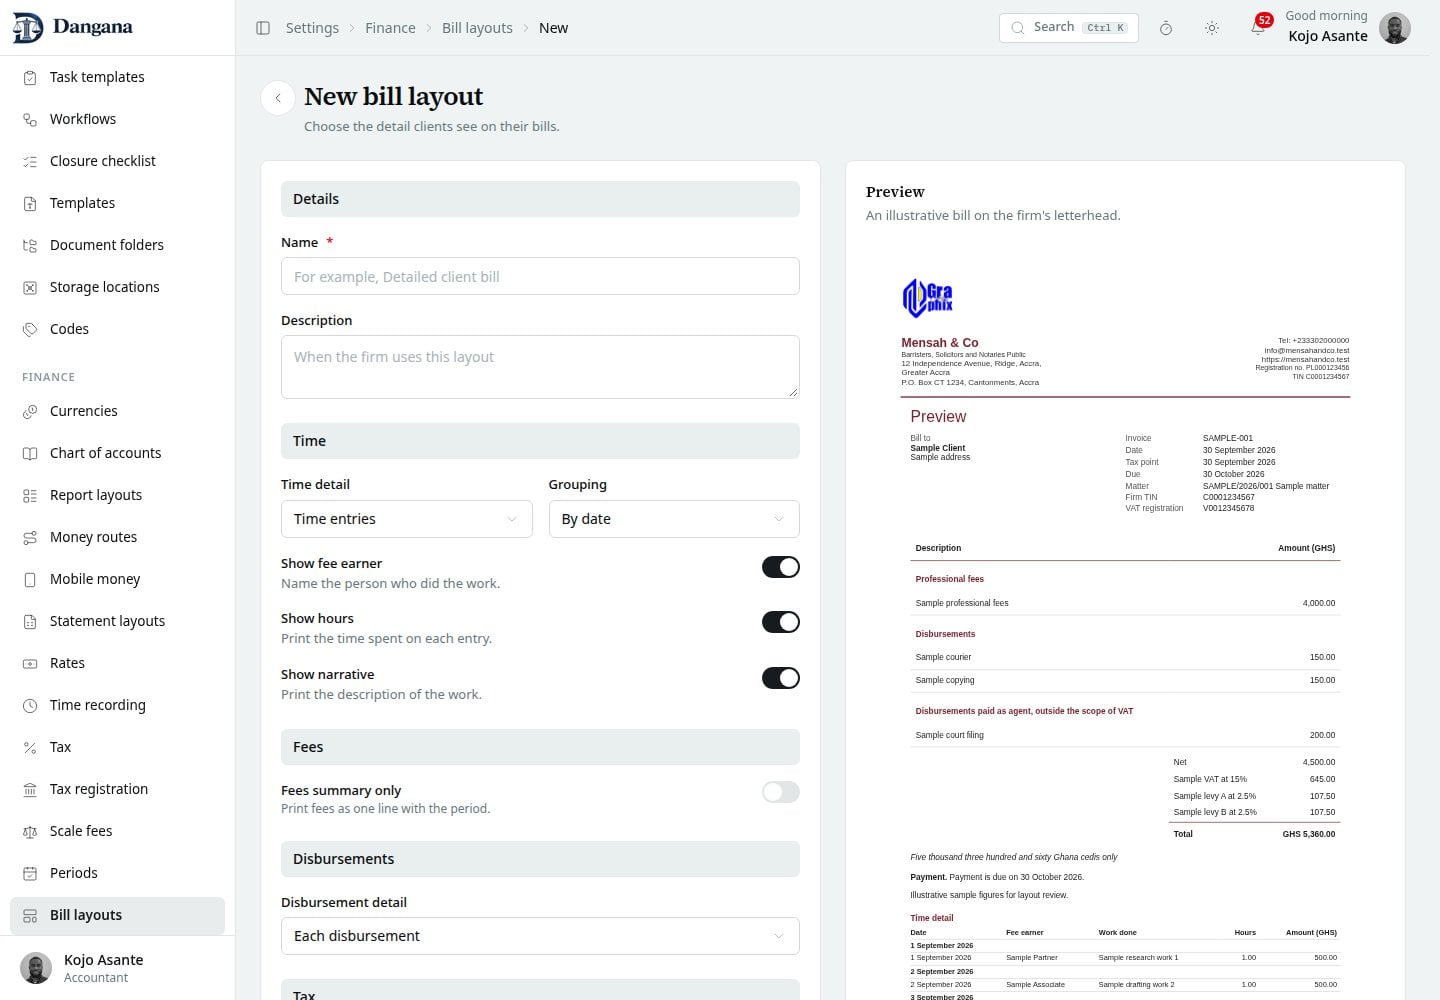Open Workflows in the sidebar
Screen dimensions: 1440x1000
click(x=117, y=119)
